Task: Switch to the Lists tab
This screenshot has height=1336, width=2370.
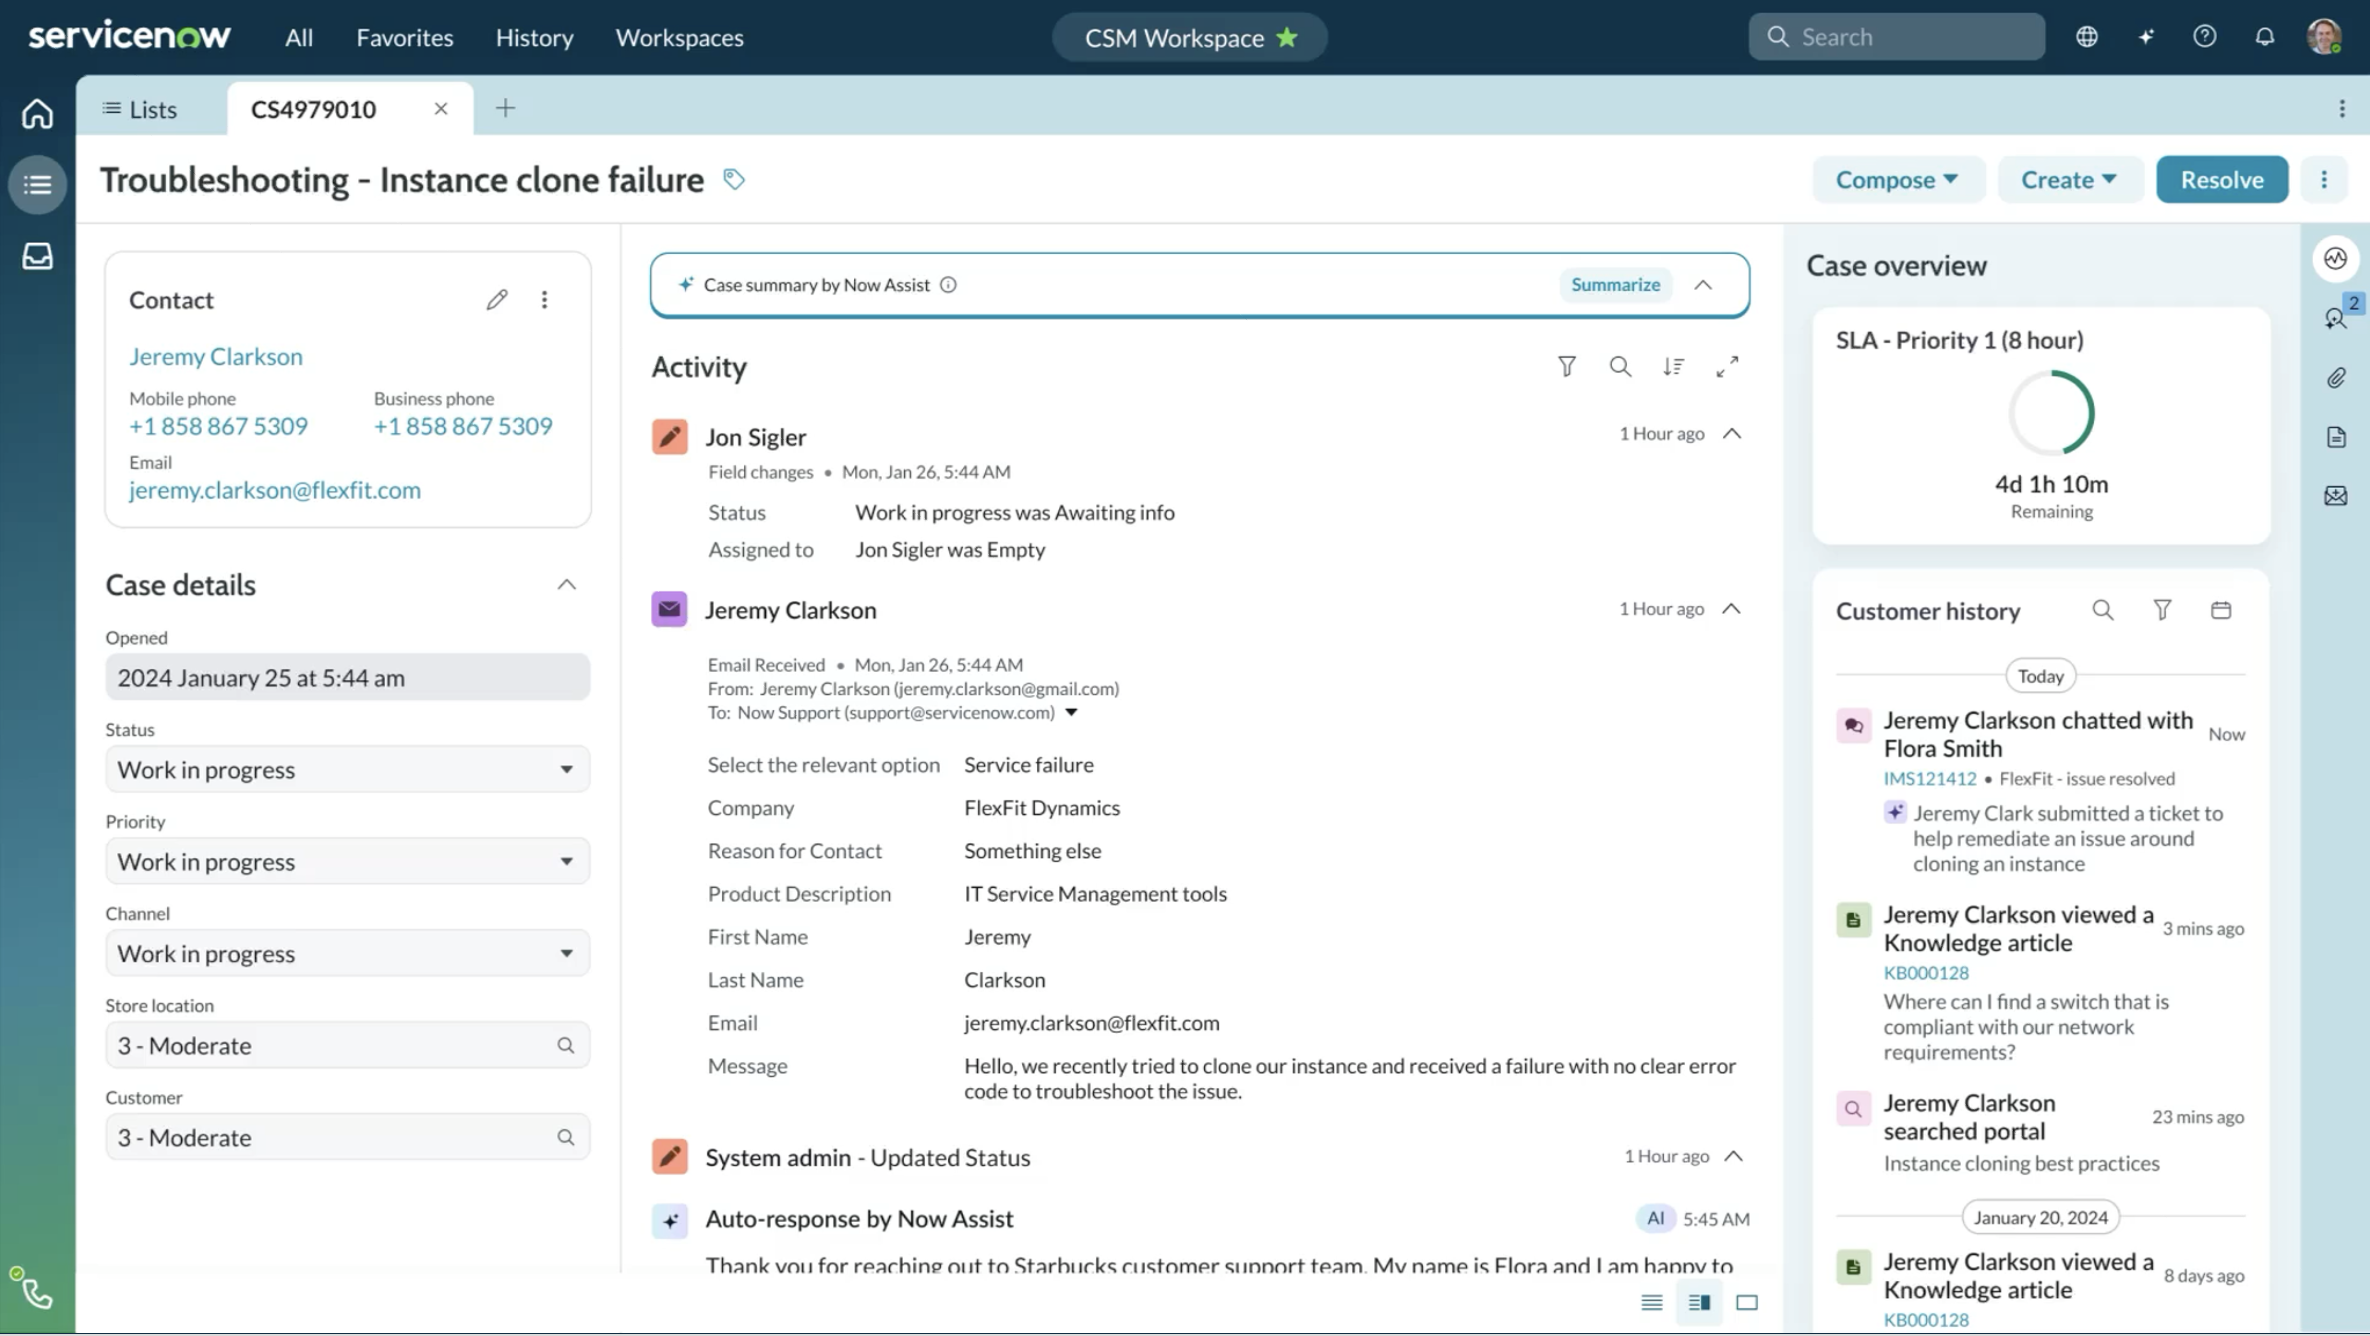Action: click(x=141, y=109)
